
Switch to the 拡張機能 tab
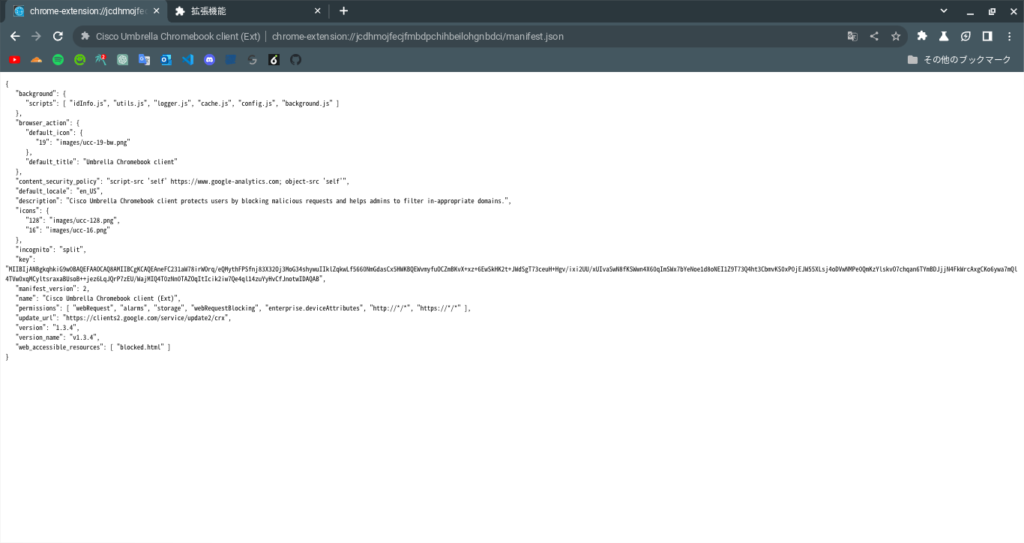click(240, 11)
